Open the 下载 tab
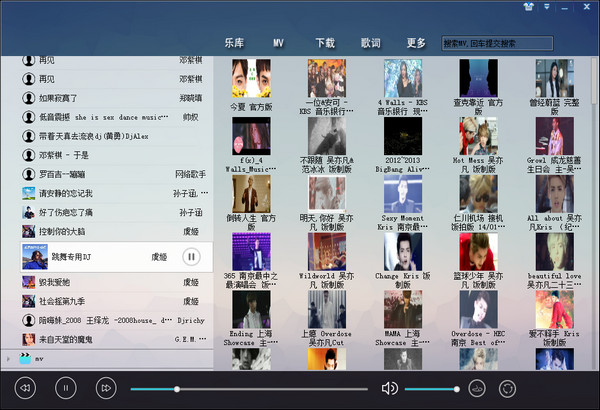The width and height of the screenshot is (600, 410). [325, 43]
